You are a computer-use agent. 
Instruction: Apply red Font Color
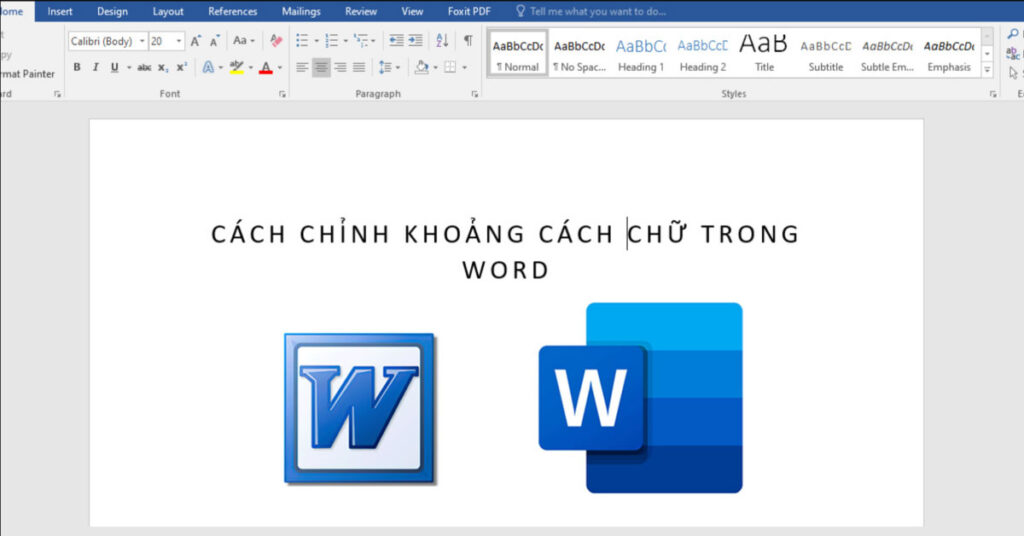click(x=266, y=67)
